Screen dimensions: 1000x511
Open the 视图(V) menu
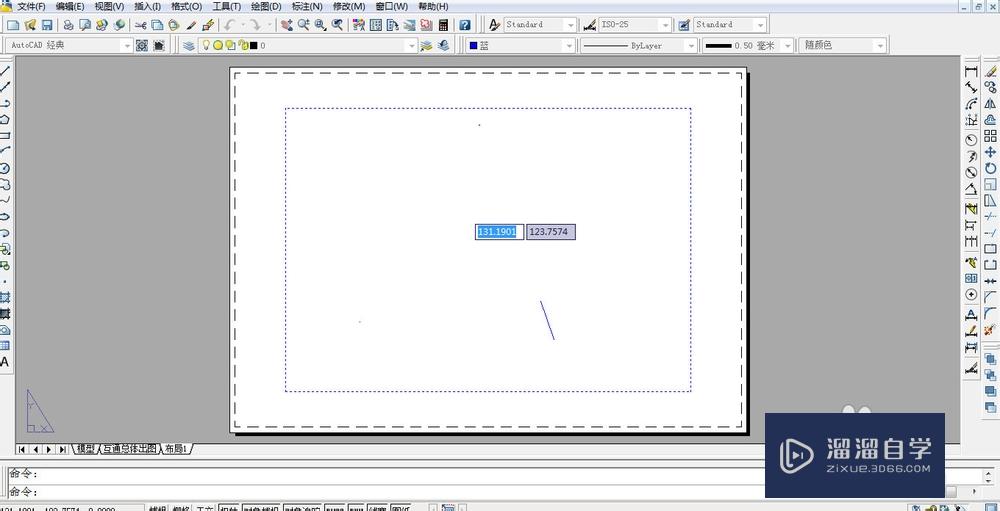[x=109, y=6]
